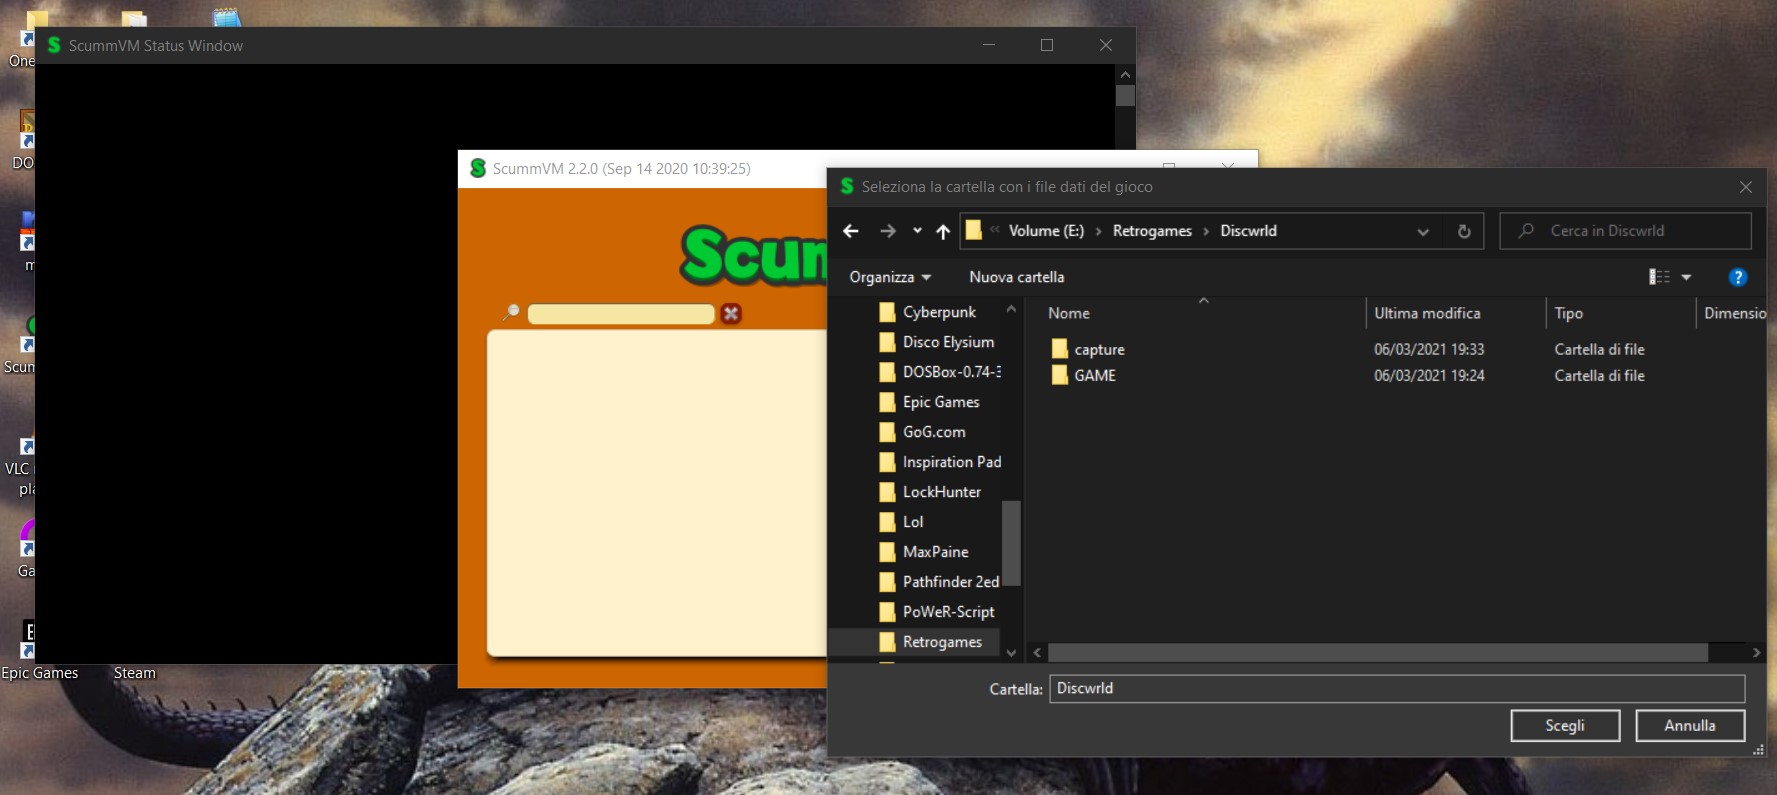Minimize the ScummVM Status Window
Image resolution: width=1777 pixels, height=795 pixels.
click(x=989, y=45)
